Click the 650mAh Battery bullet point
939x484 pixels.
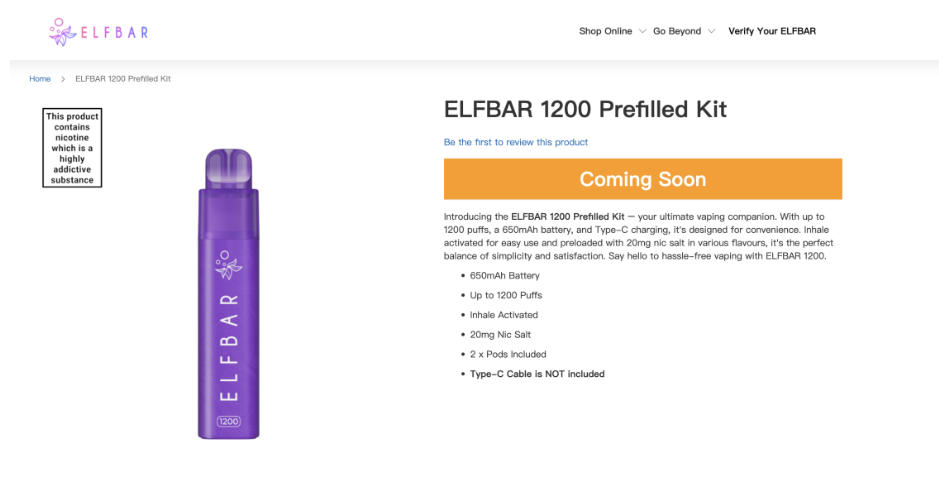click(x=505, y=275)
